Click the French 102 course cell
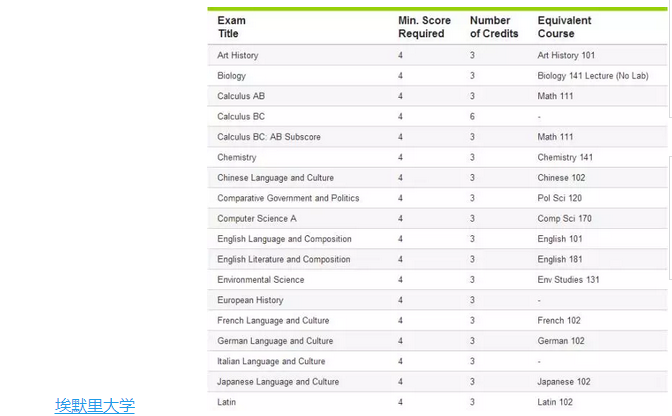The width and height of the screenshot is (672, 416). tap(559, 320)
